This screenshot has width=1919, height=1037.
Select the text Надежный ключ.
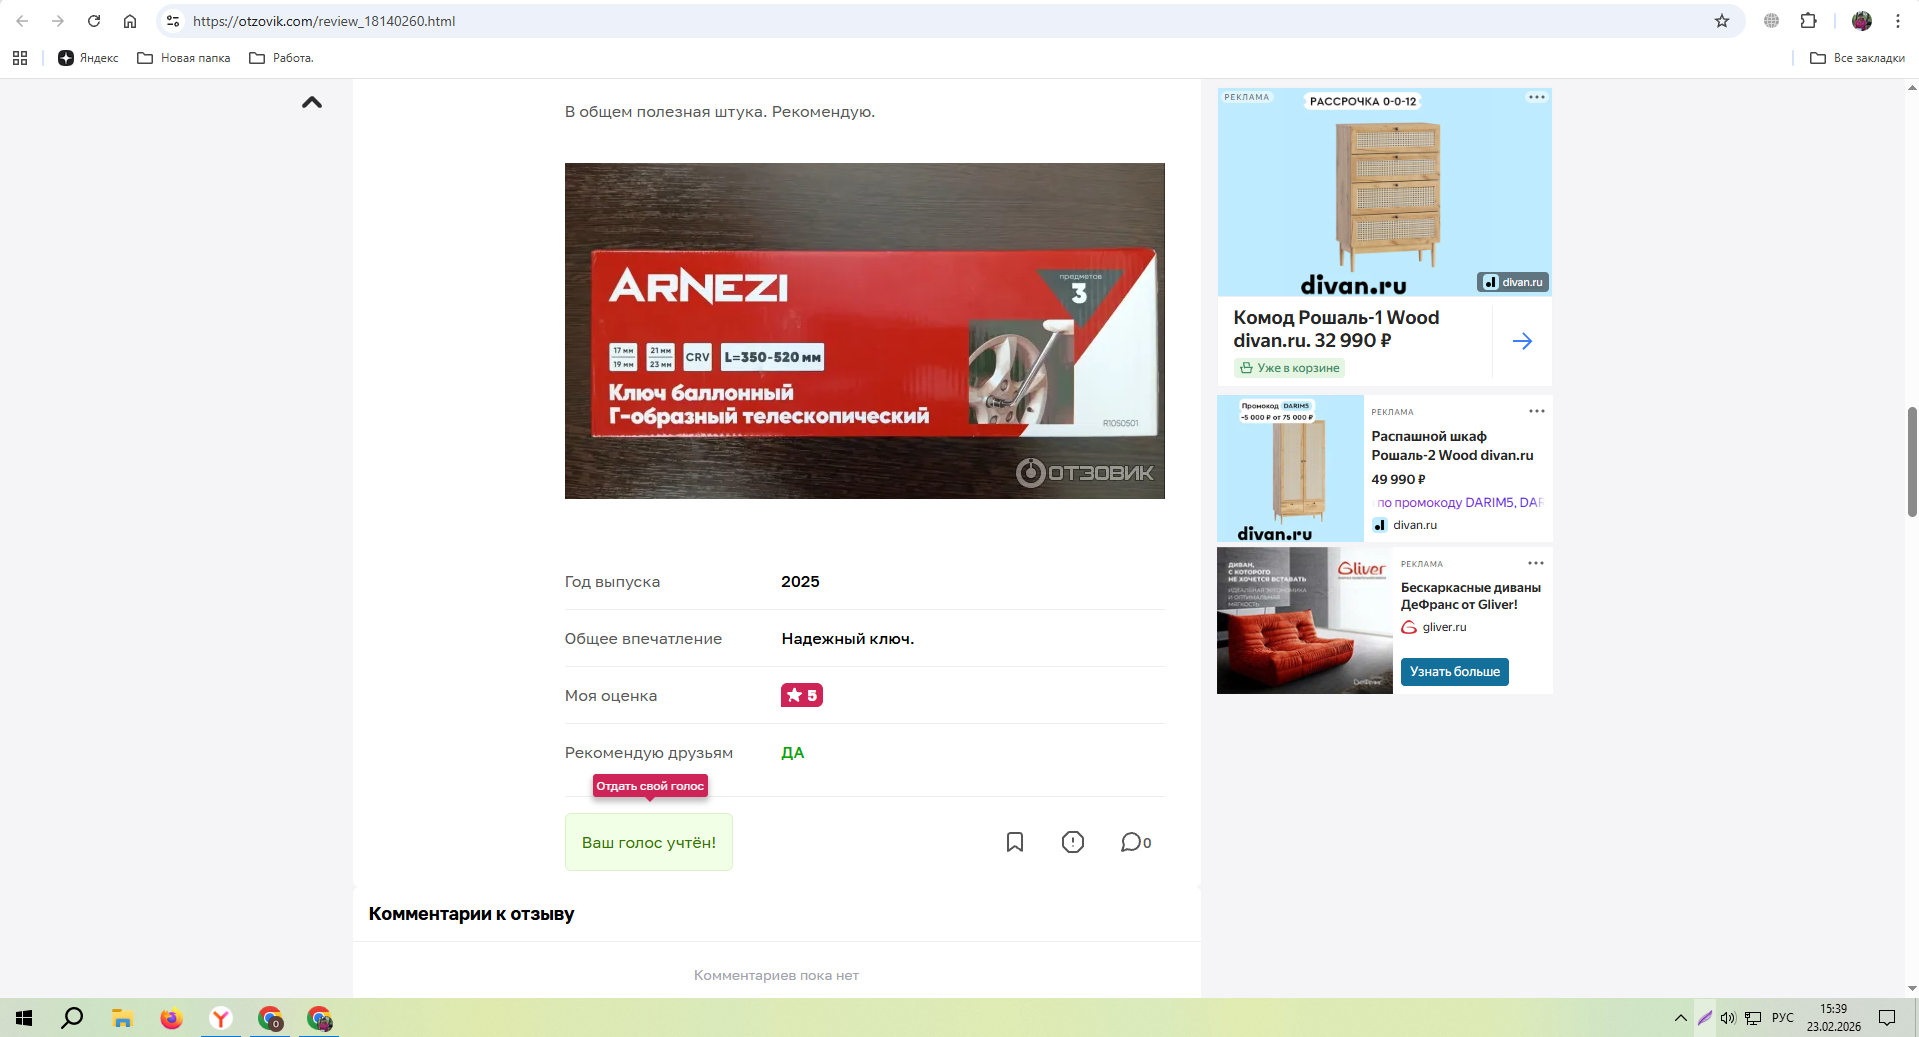(848, 639)
